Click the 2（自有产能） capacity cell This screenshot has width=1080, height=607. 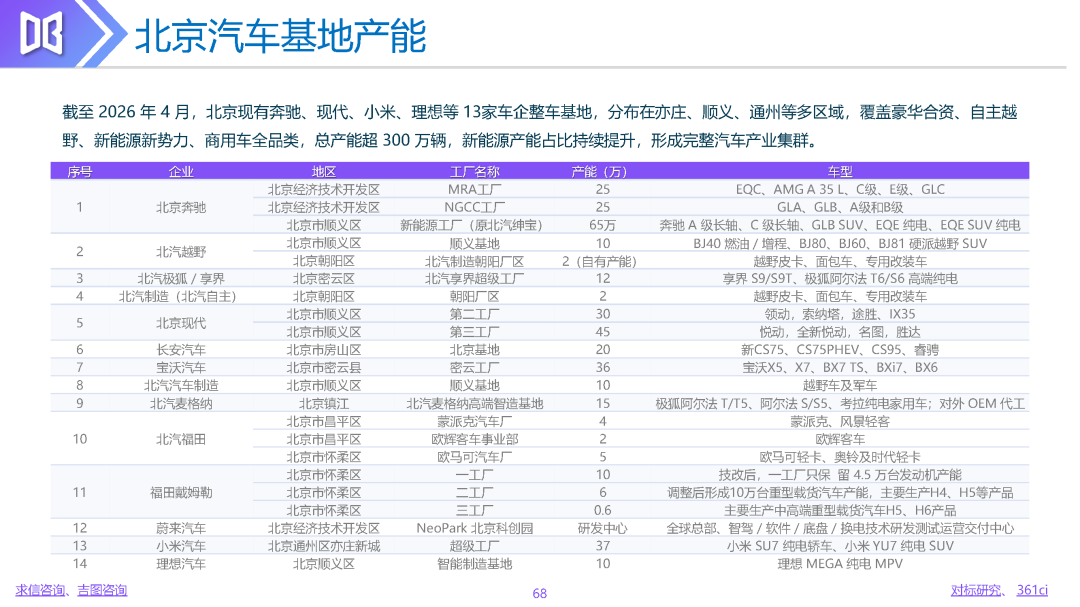coord(599,262)
